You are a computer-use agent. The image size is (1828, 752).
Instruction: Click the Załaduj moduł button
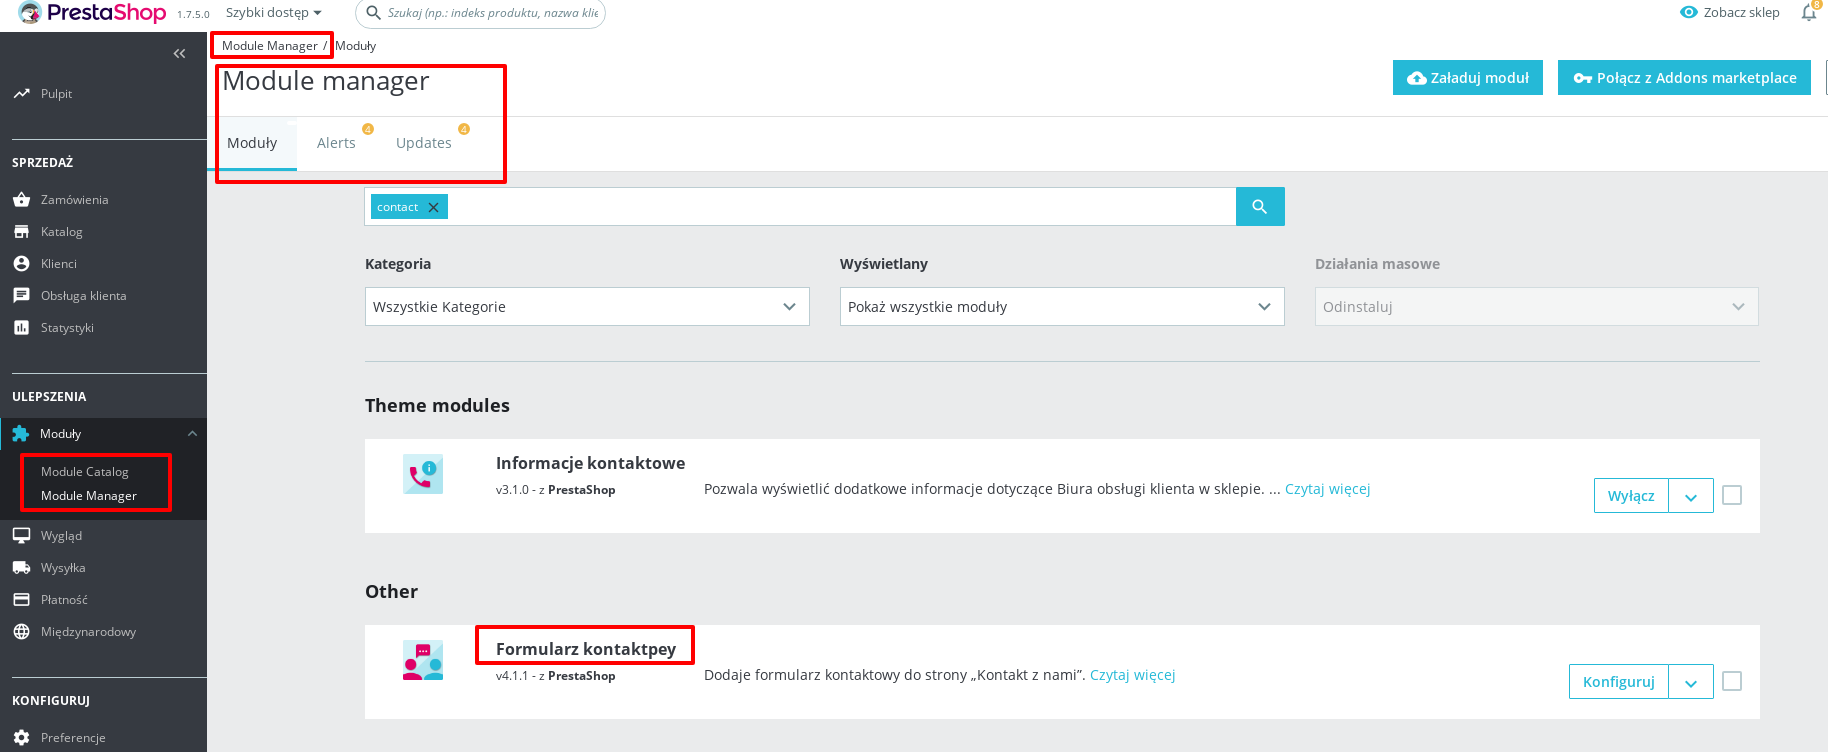point(1468,78)
